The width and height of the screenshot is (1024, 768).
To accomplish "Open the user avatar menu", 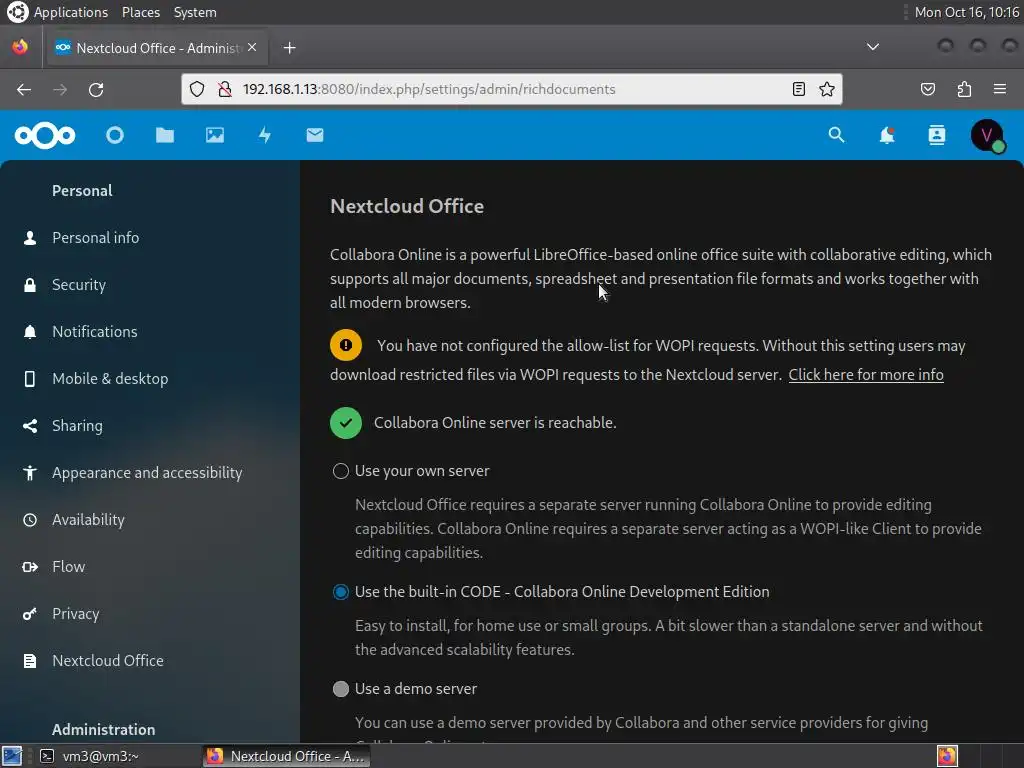I will tap(987, 135).
